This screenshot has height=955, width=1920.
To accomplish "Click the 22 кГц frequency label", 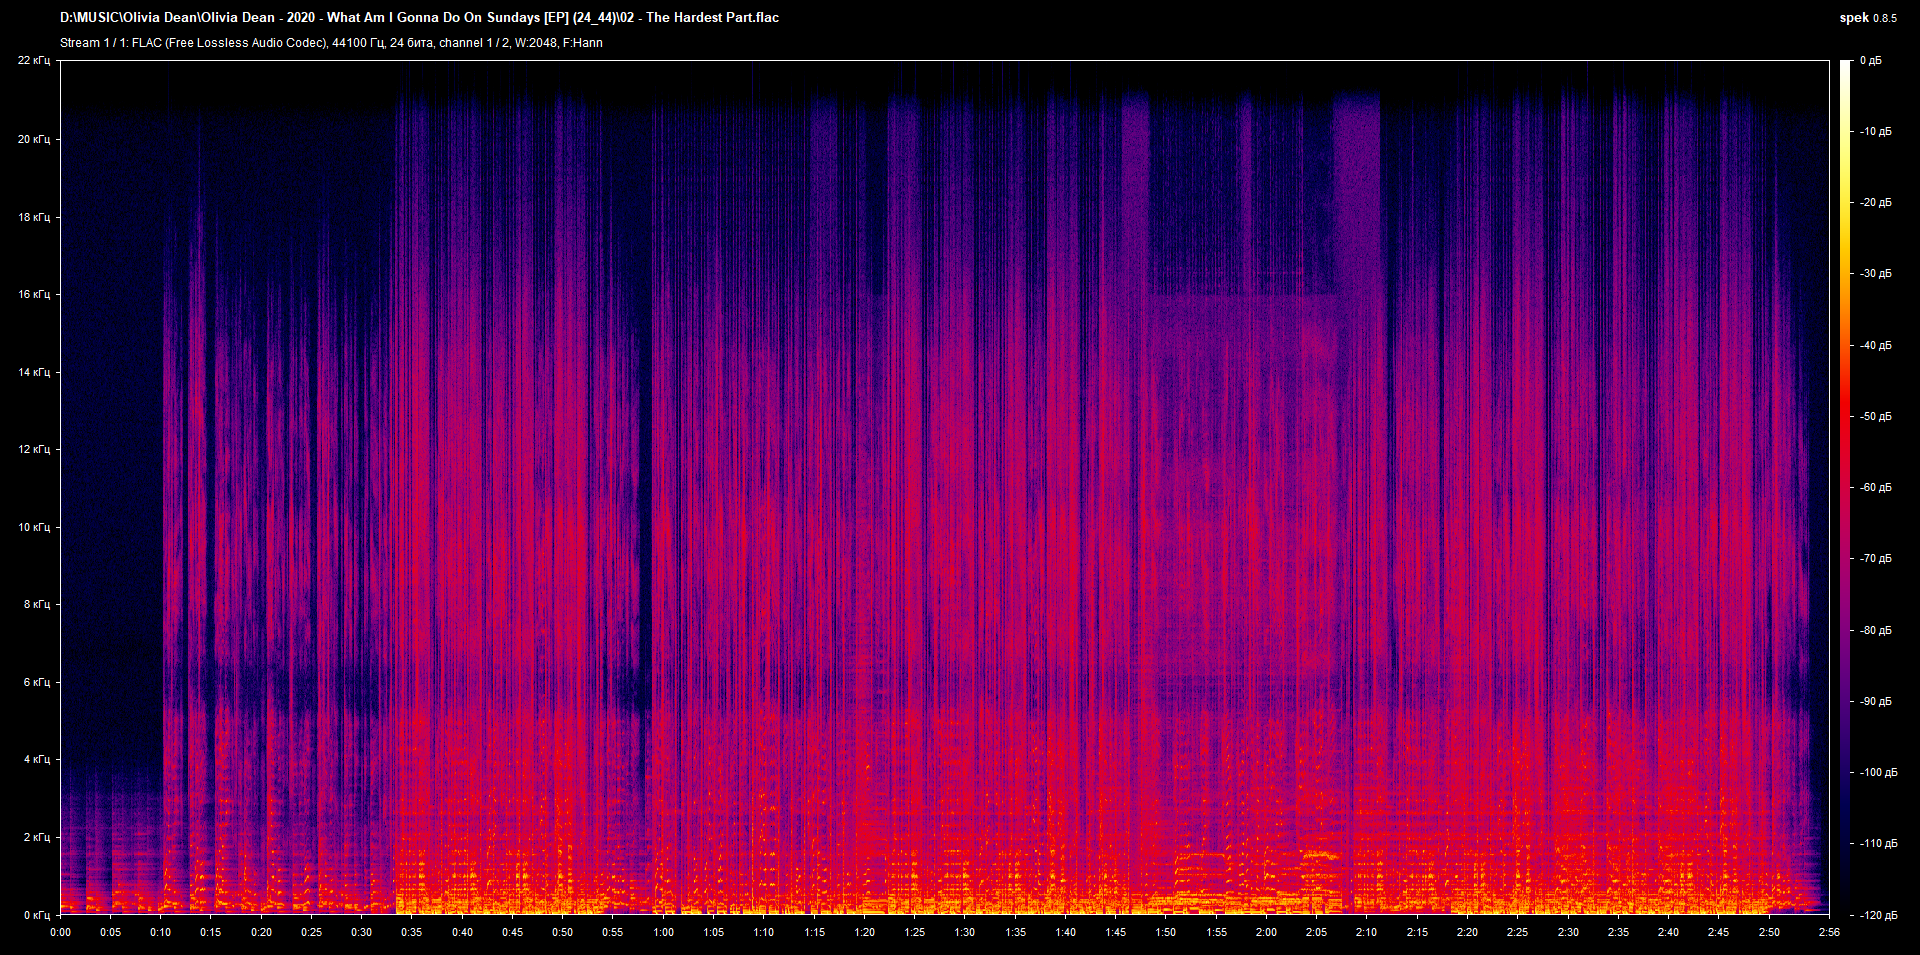I will click(x=34, y=61).
